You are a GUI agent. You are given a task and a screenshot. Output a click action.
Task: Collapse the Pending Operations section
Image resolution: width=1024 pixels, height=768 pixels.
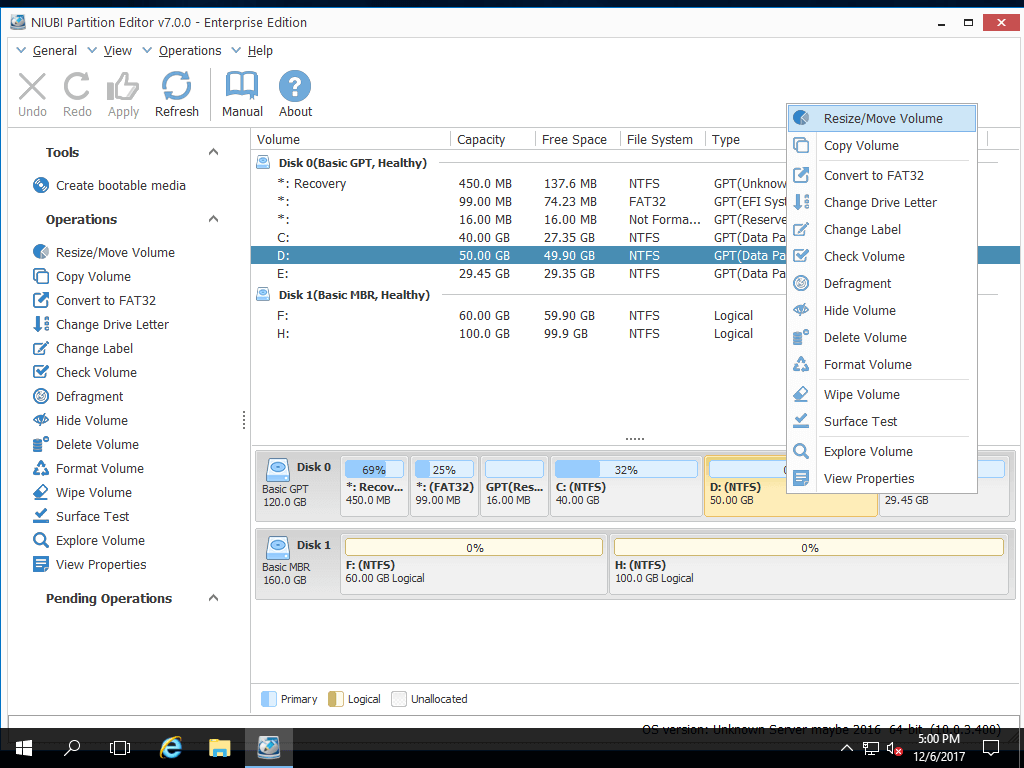pyautogui.click(x=213, y=598)
